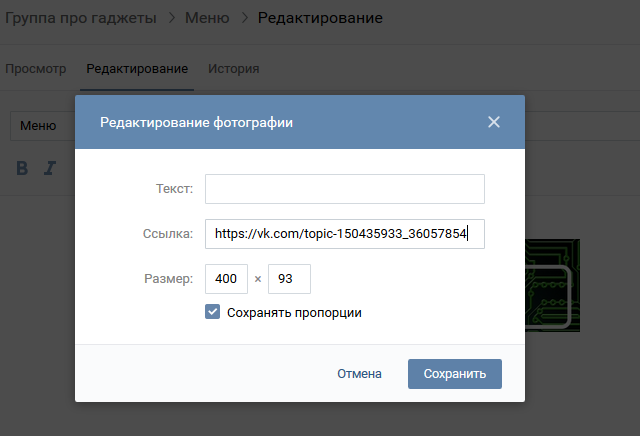
Task: Click the Сохранять пропорции label text
Action: point(294,312)
